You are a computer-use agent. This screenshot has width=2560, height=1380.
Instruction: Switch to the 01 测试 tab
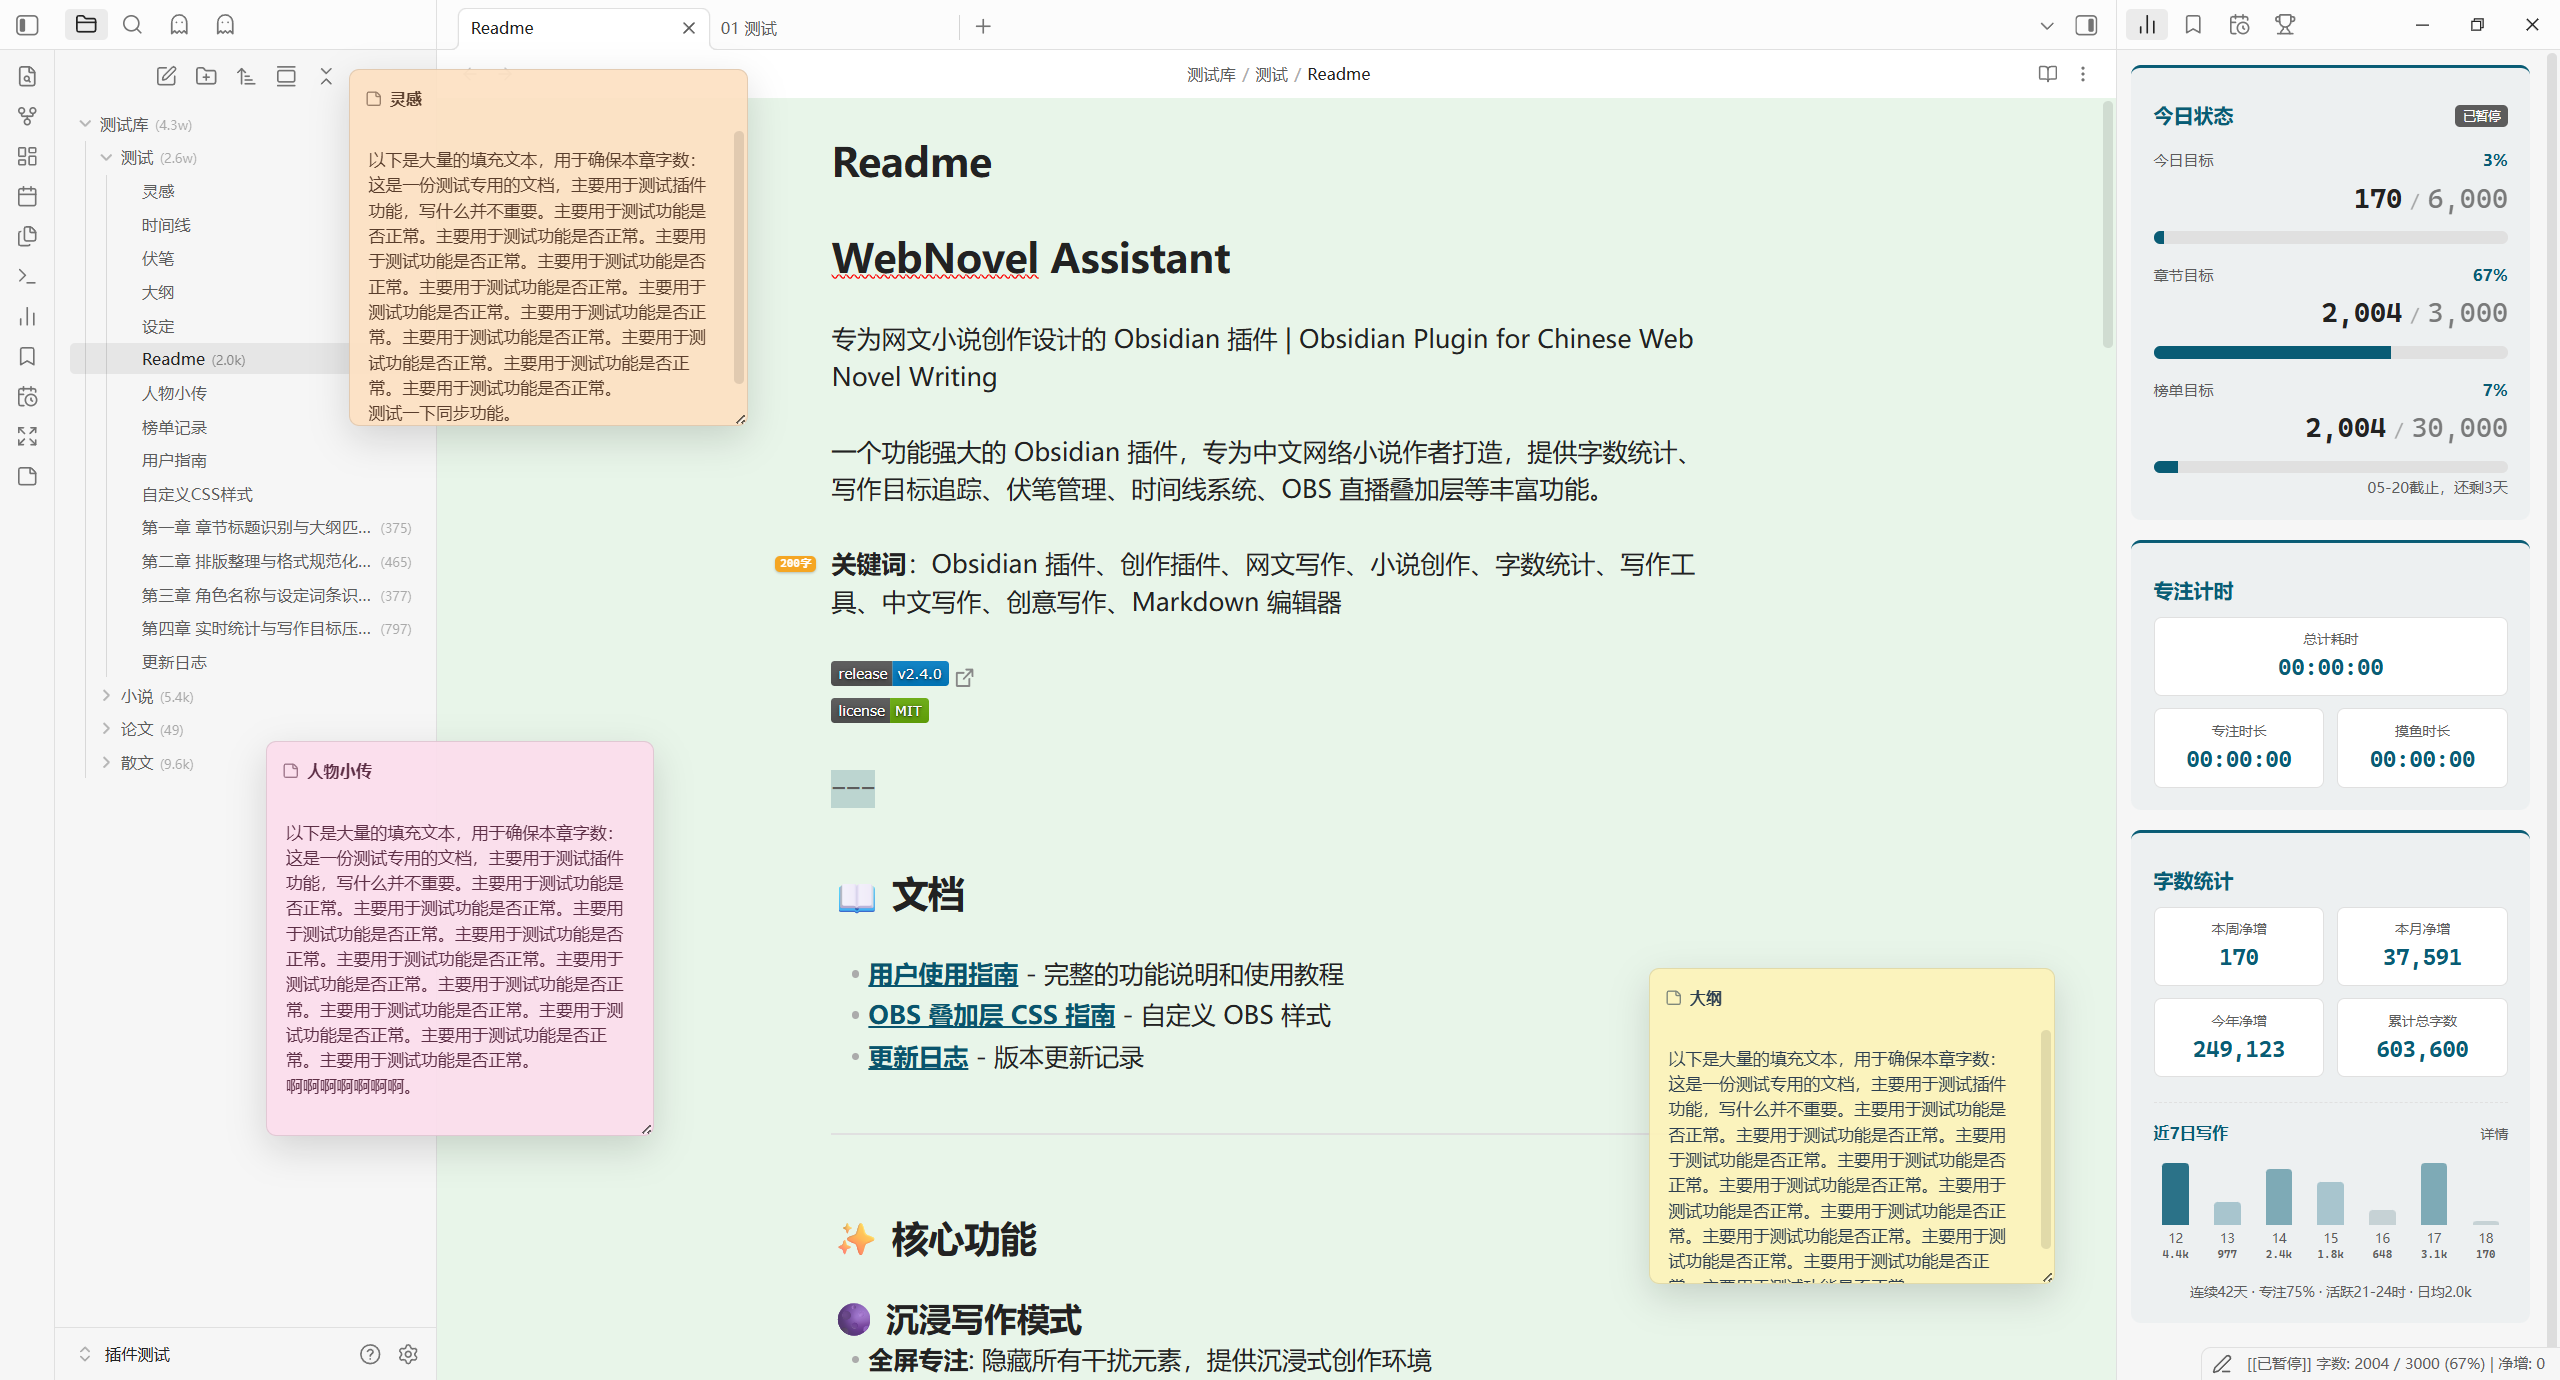[832, 28]
